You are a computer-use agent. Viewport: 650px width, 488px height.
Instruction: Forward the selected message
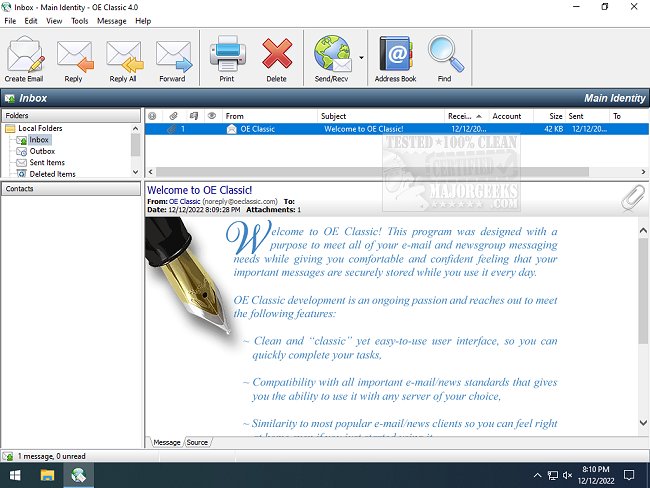click(x=172, y=56)
